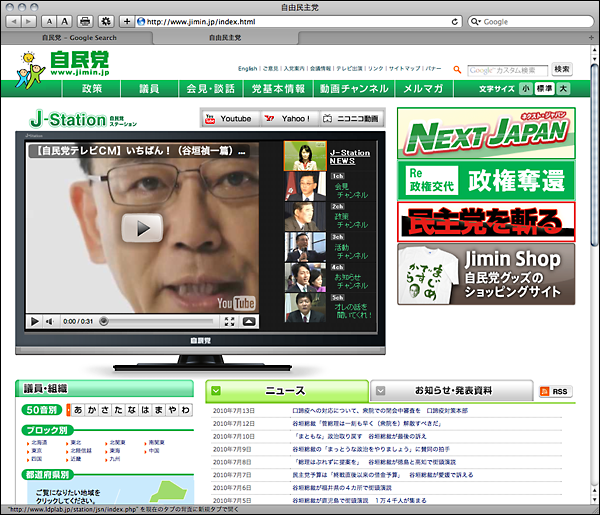Viewport: 600px width, 515px height.
Task: Mute the video with the speaker icon
Action: pos(51,322)
